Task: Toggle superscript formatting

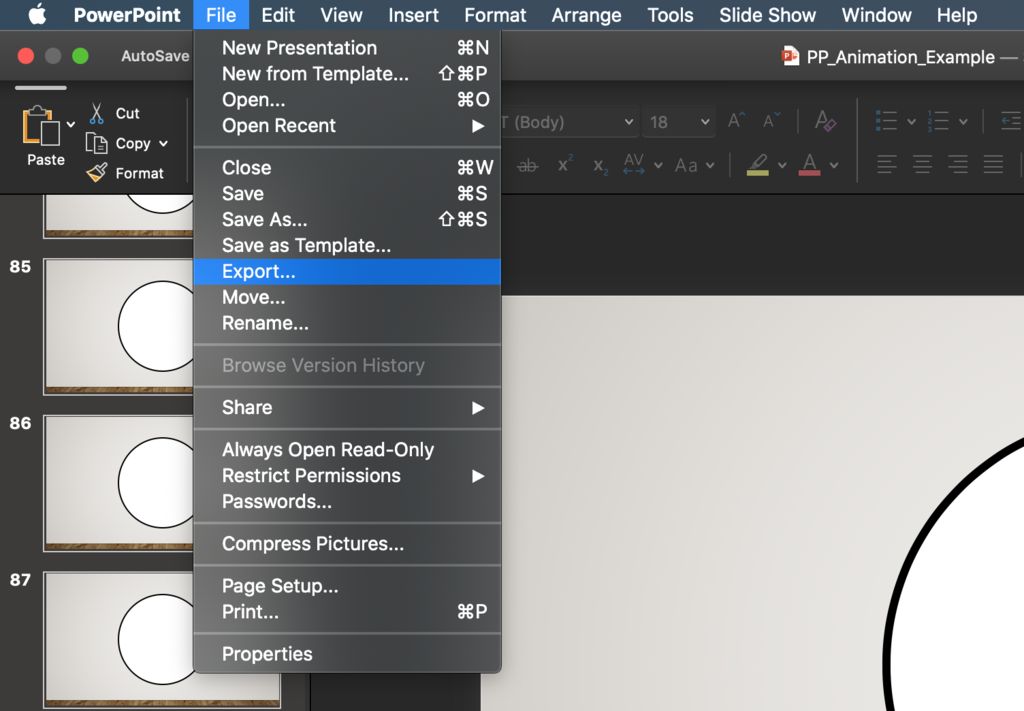Action: pos(565,164)
